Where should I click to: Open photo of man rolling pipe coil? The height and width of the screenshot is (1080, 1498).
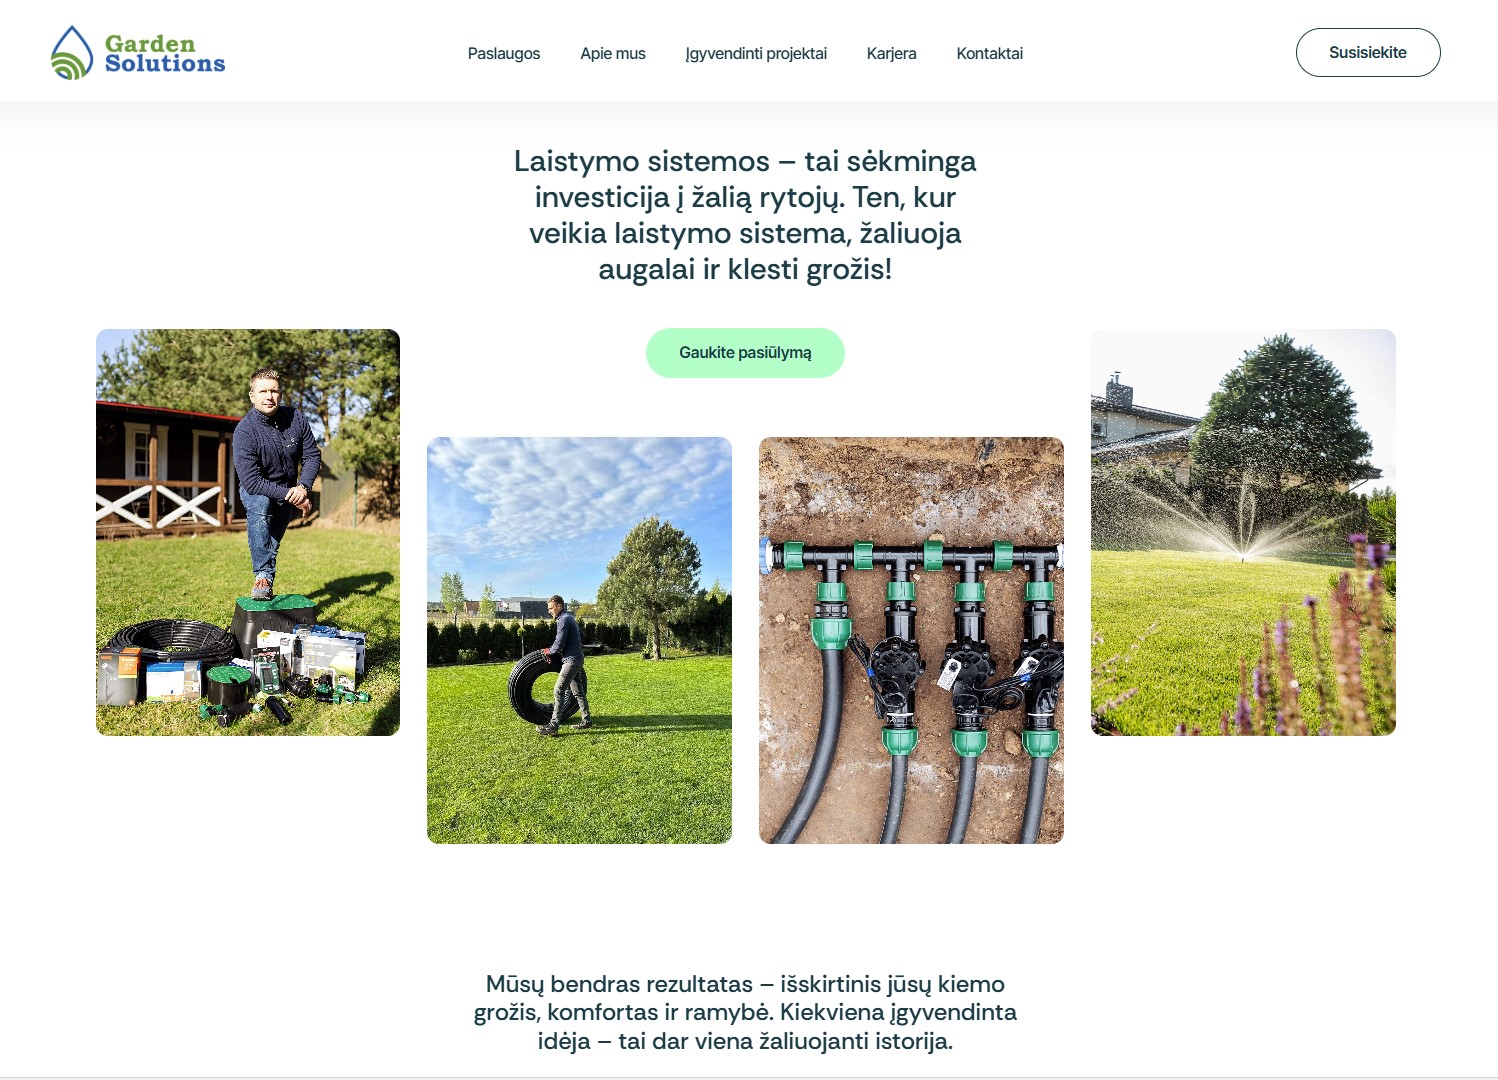pos(579,640)
